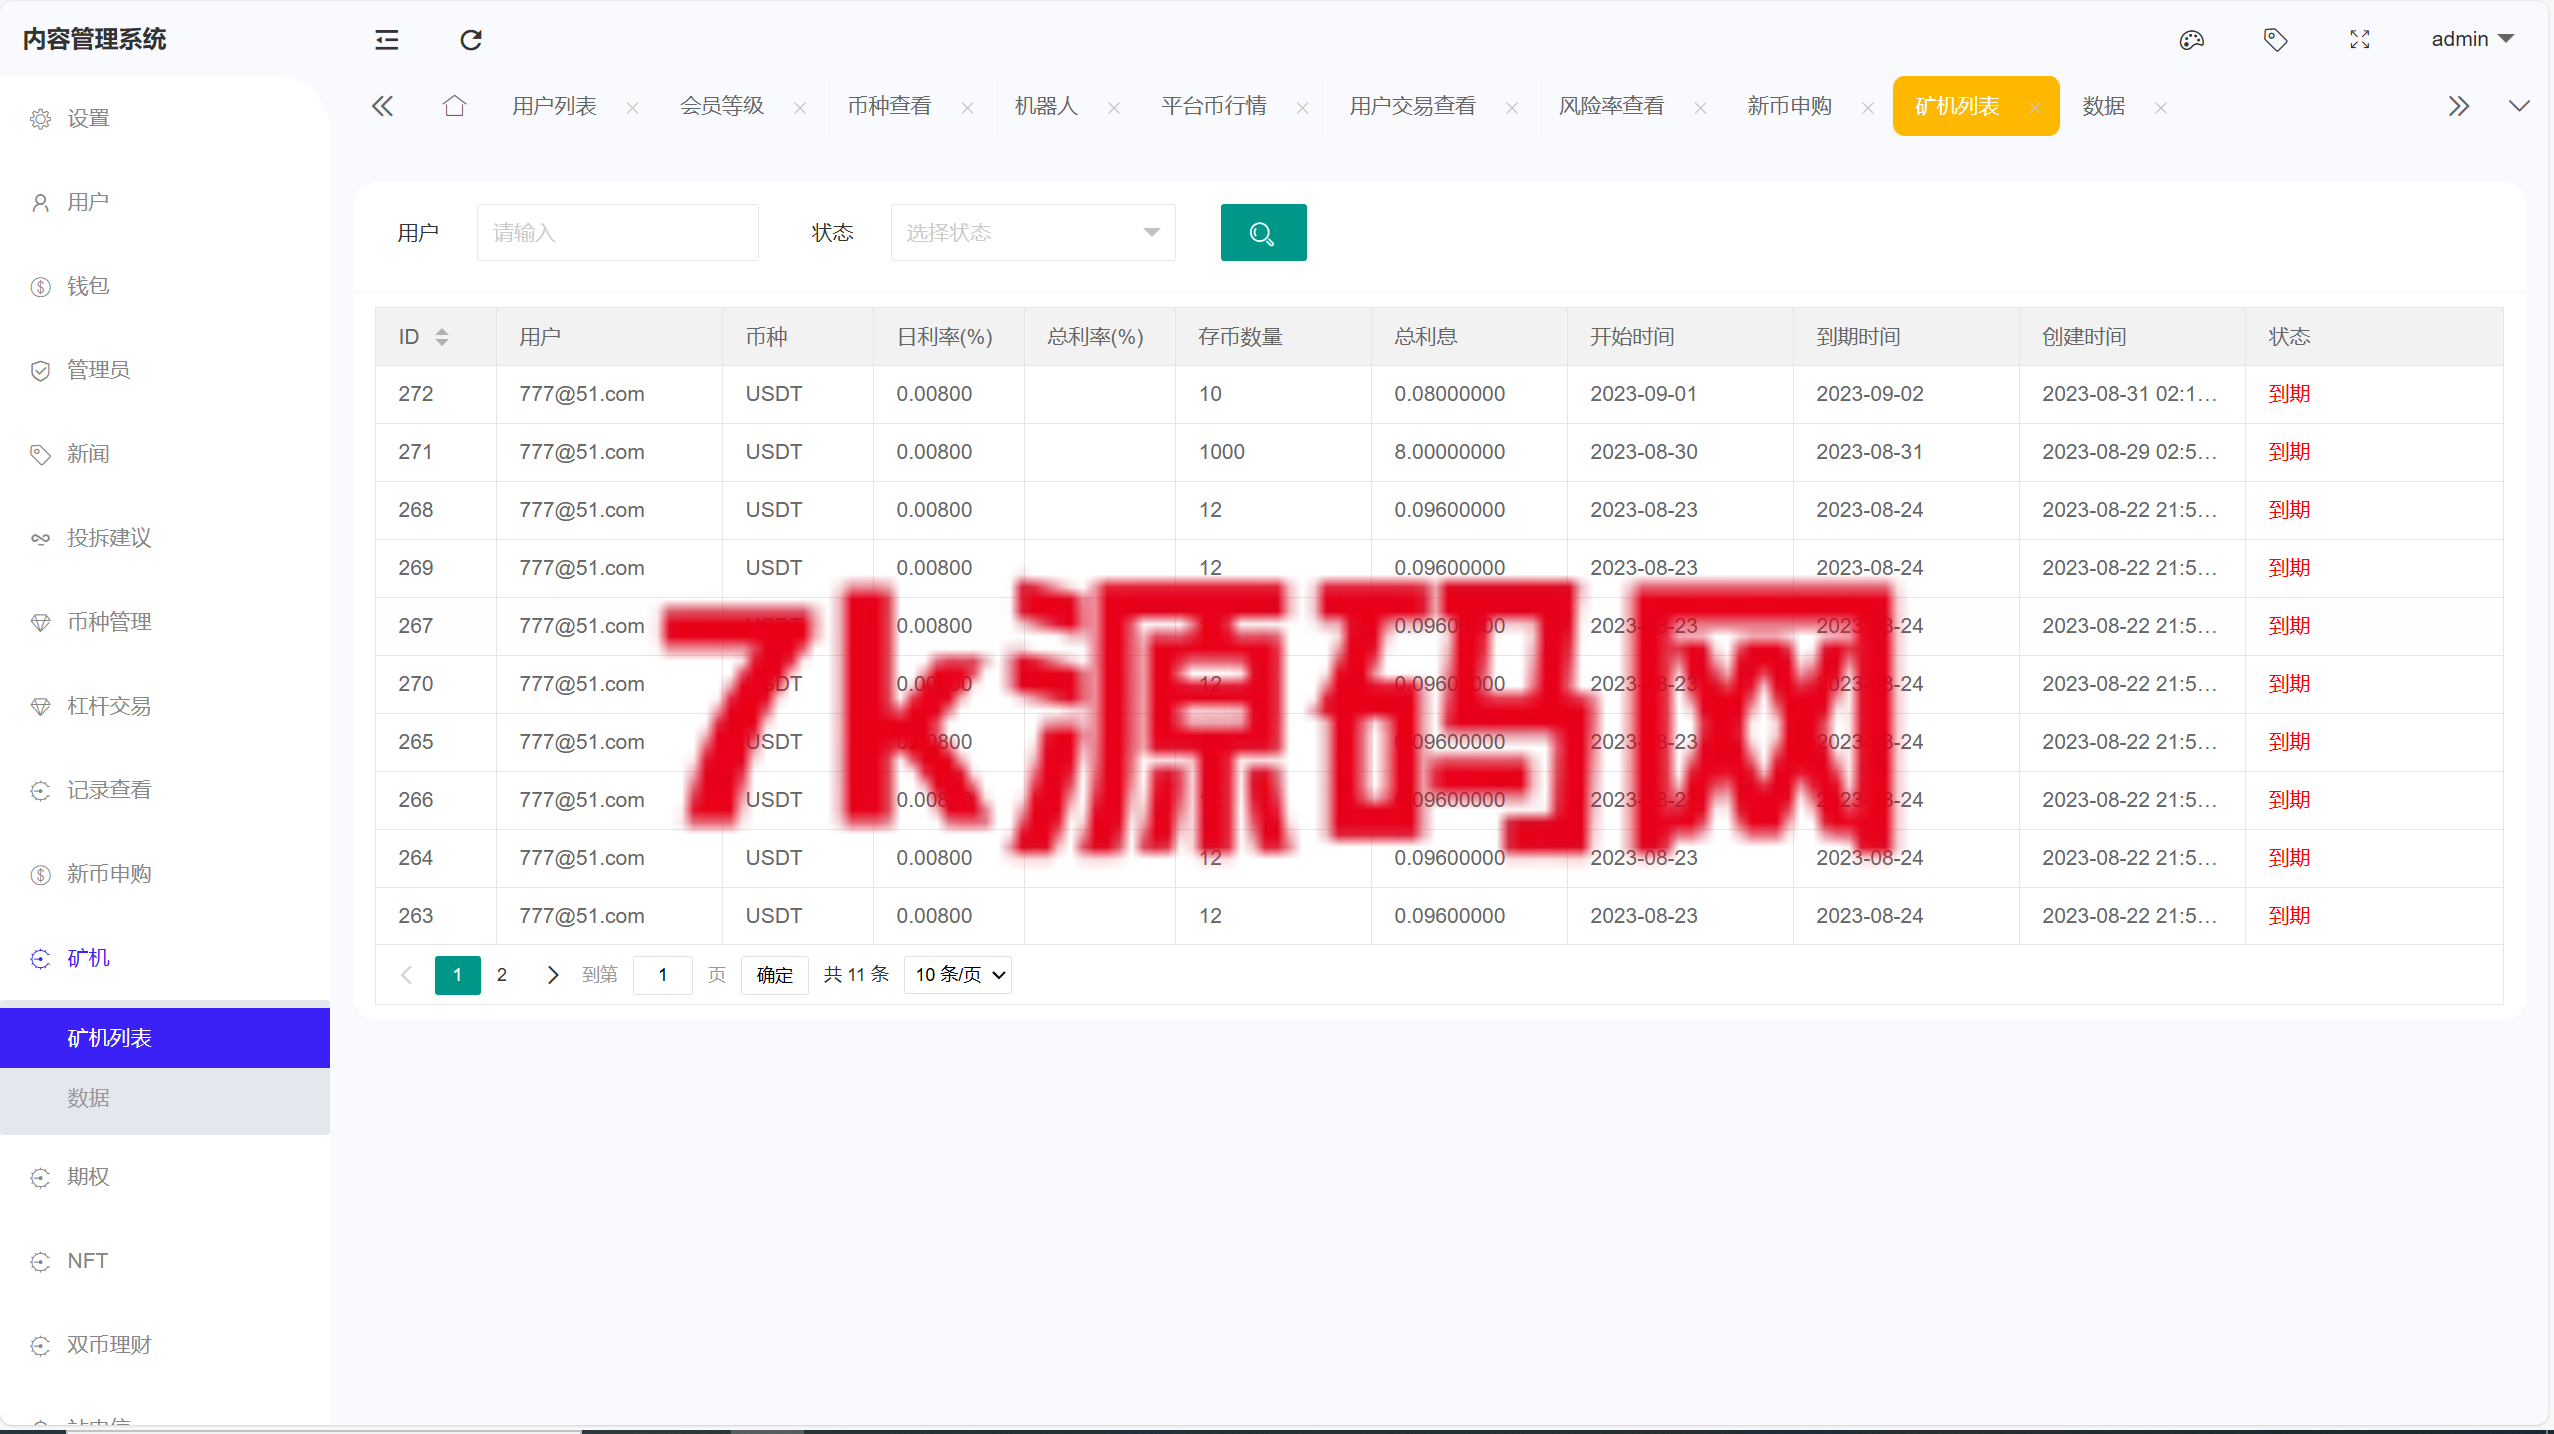The height and width of the screenshot is (1434, 2554).
Task: Go to the home tab icon
Action: tap(454, 106)
